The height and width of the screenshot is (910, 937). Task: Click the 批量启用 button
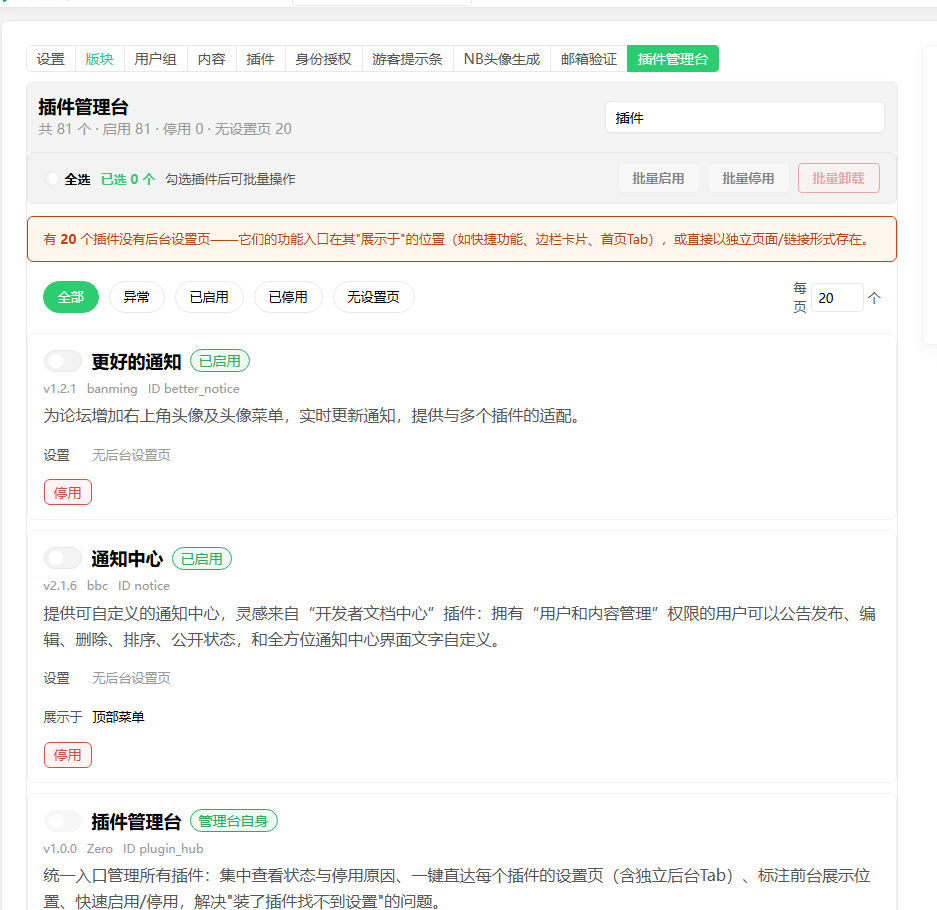pyautogui.click(x=659, y=178)
